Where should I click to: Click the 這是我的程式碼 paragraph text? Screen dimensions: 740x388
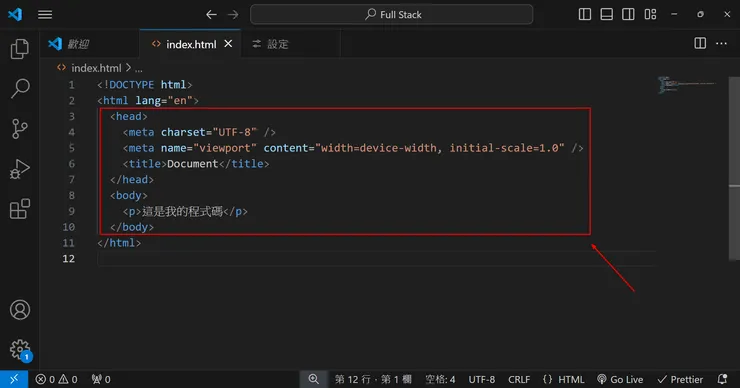point(183,211)
